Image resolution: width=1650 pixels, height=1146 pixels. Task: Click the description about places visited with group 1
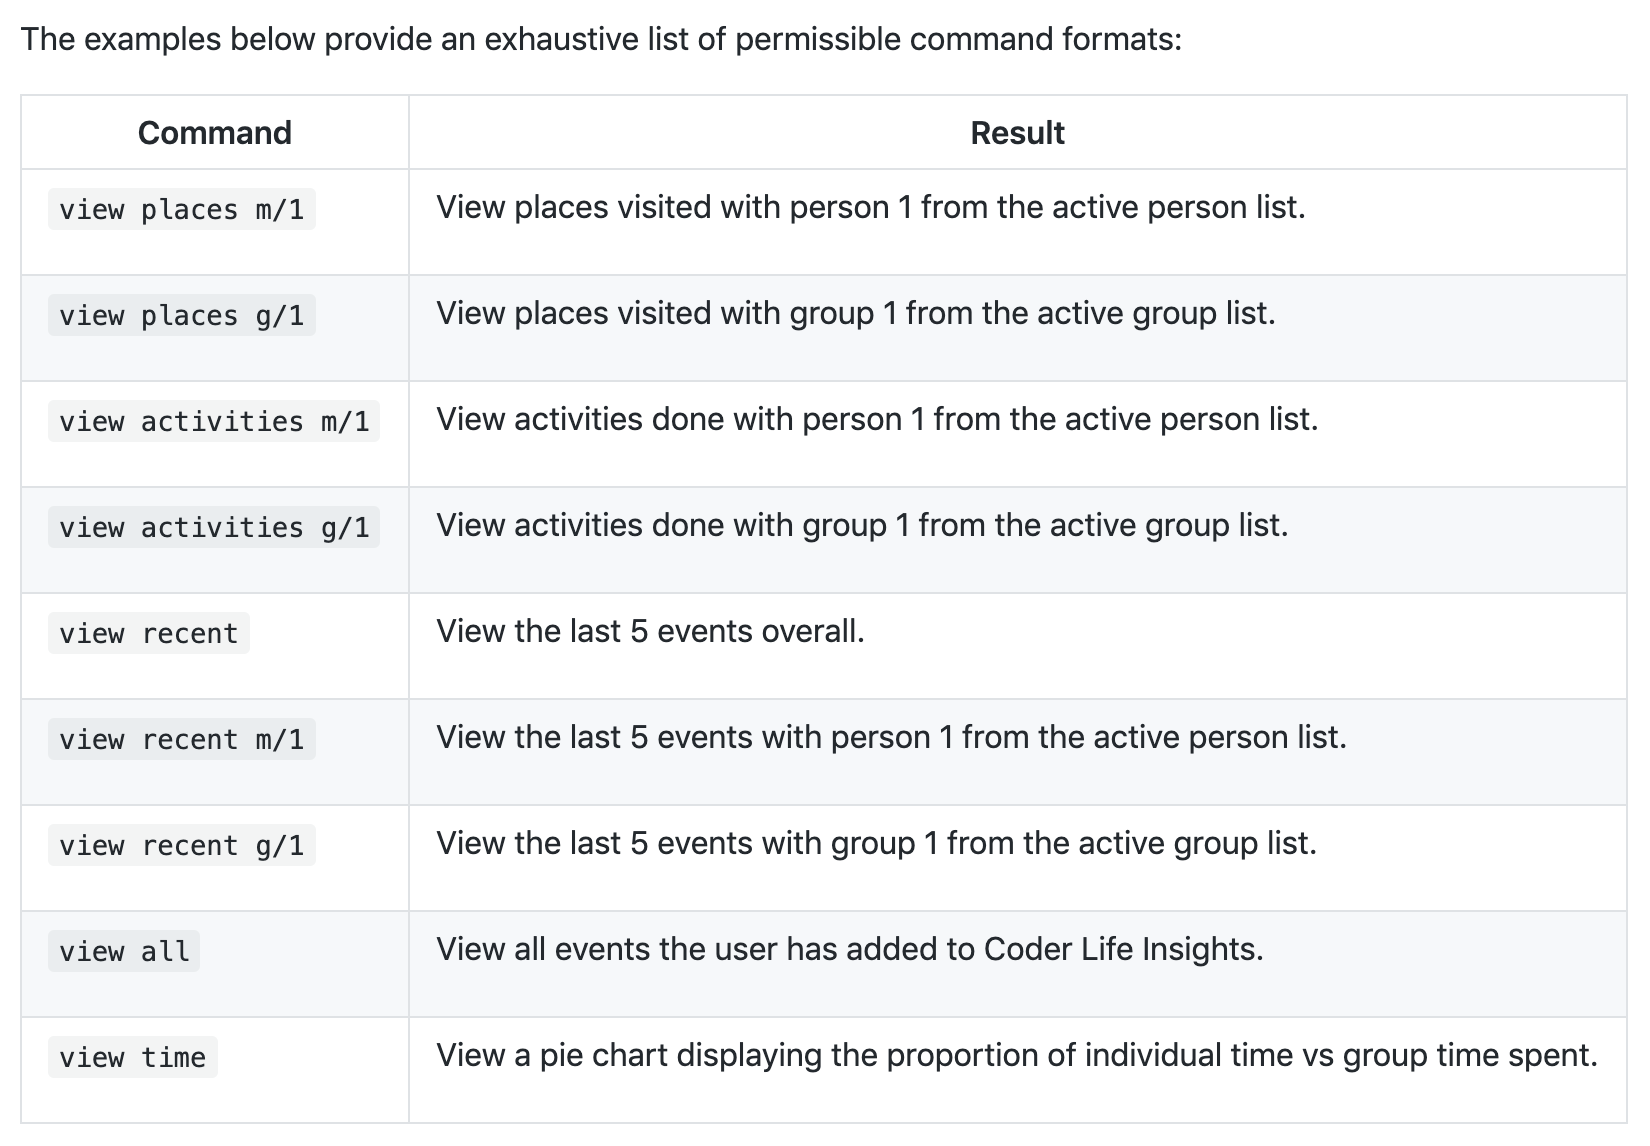click(855, 314)
